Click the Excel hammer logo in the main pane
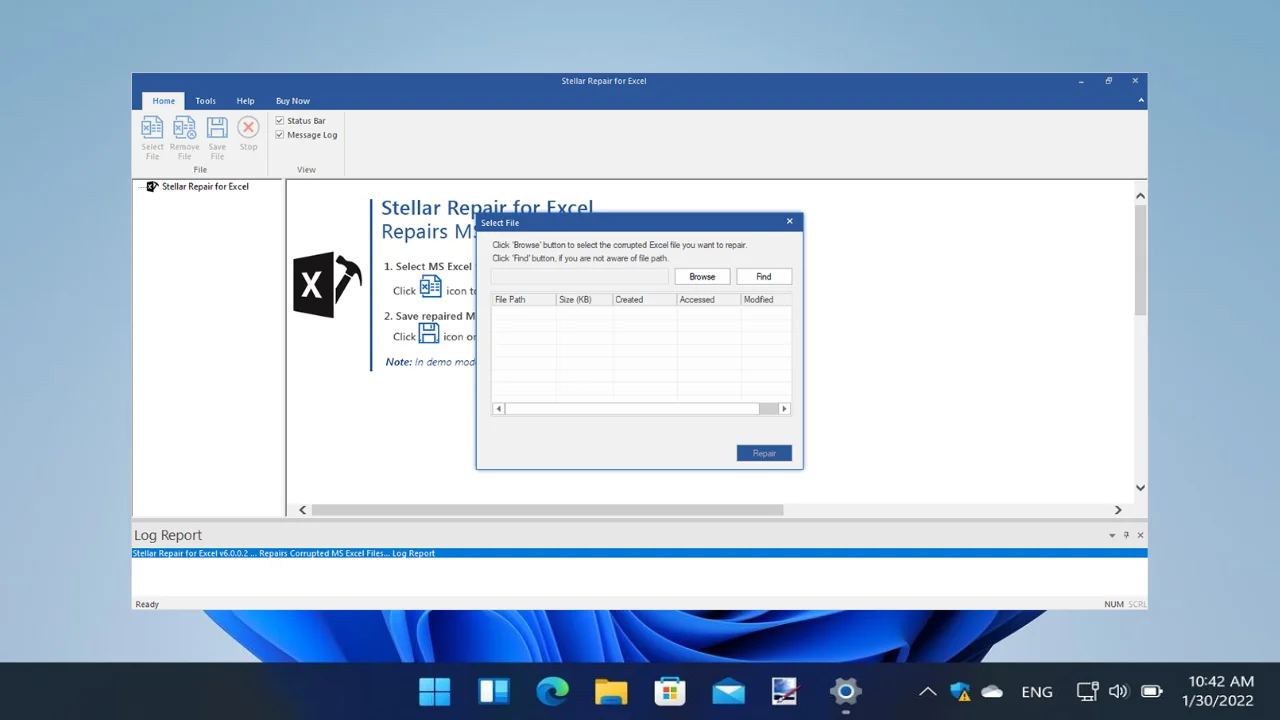The image size is (1280, 720). (x=327, y=285)
